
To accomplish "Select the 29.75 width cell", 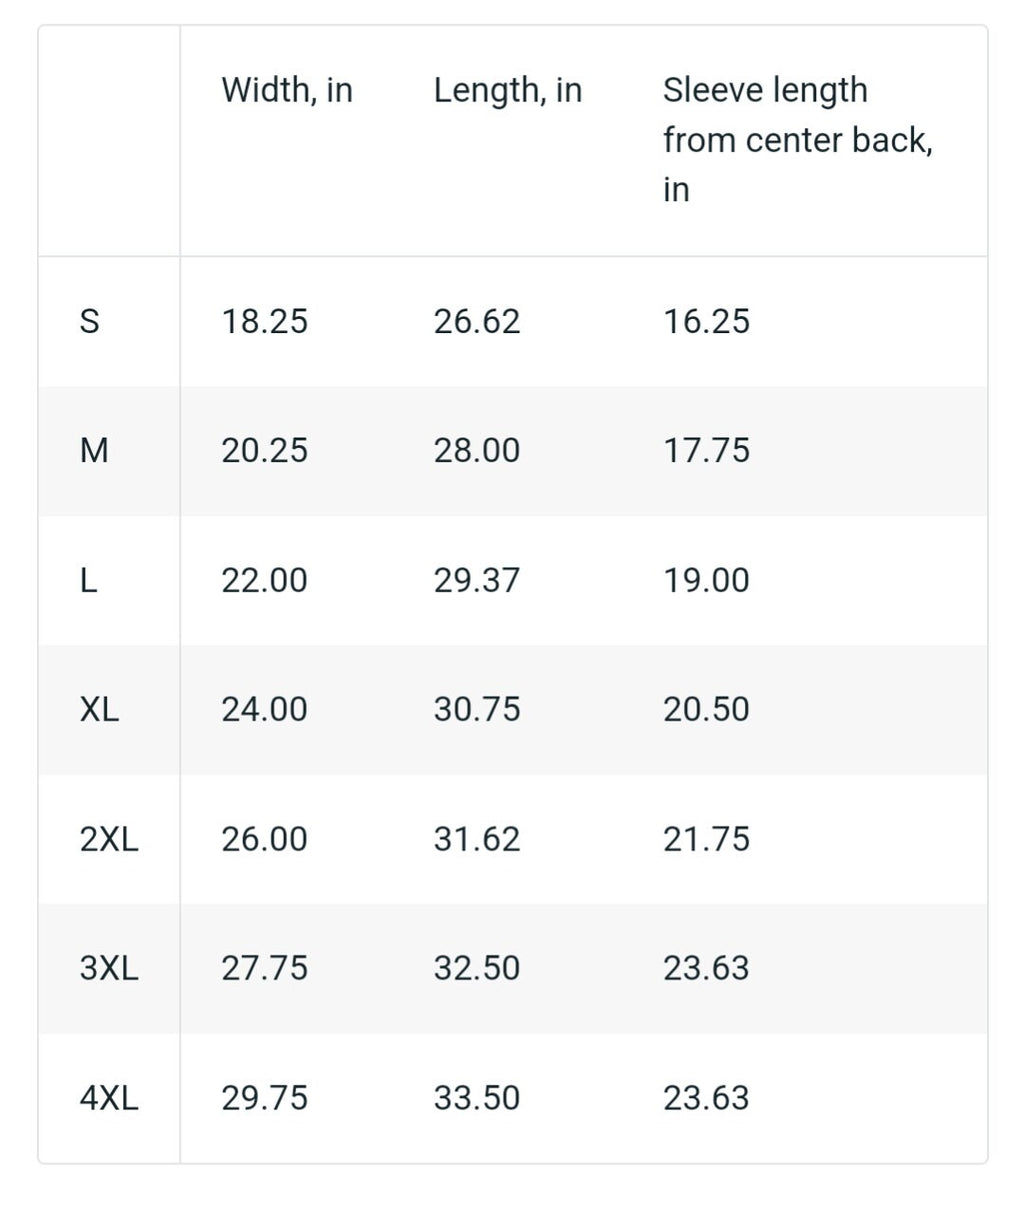I will [265, 1098].
